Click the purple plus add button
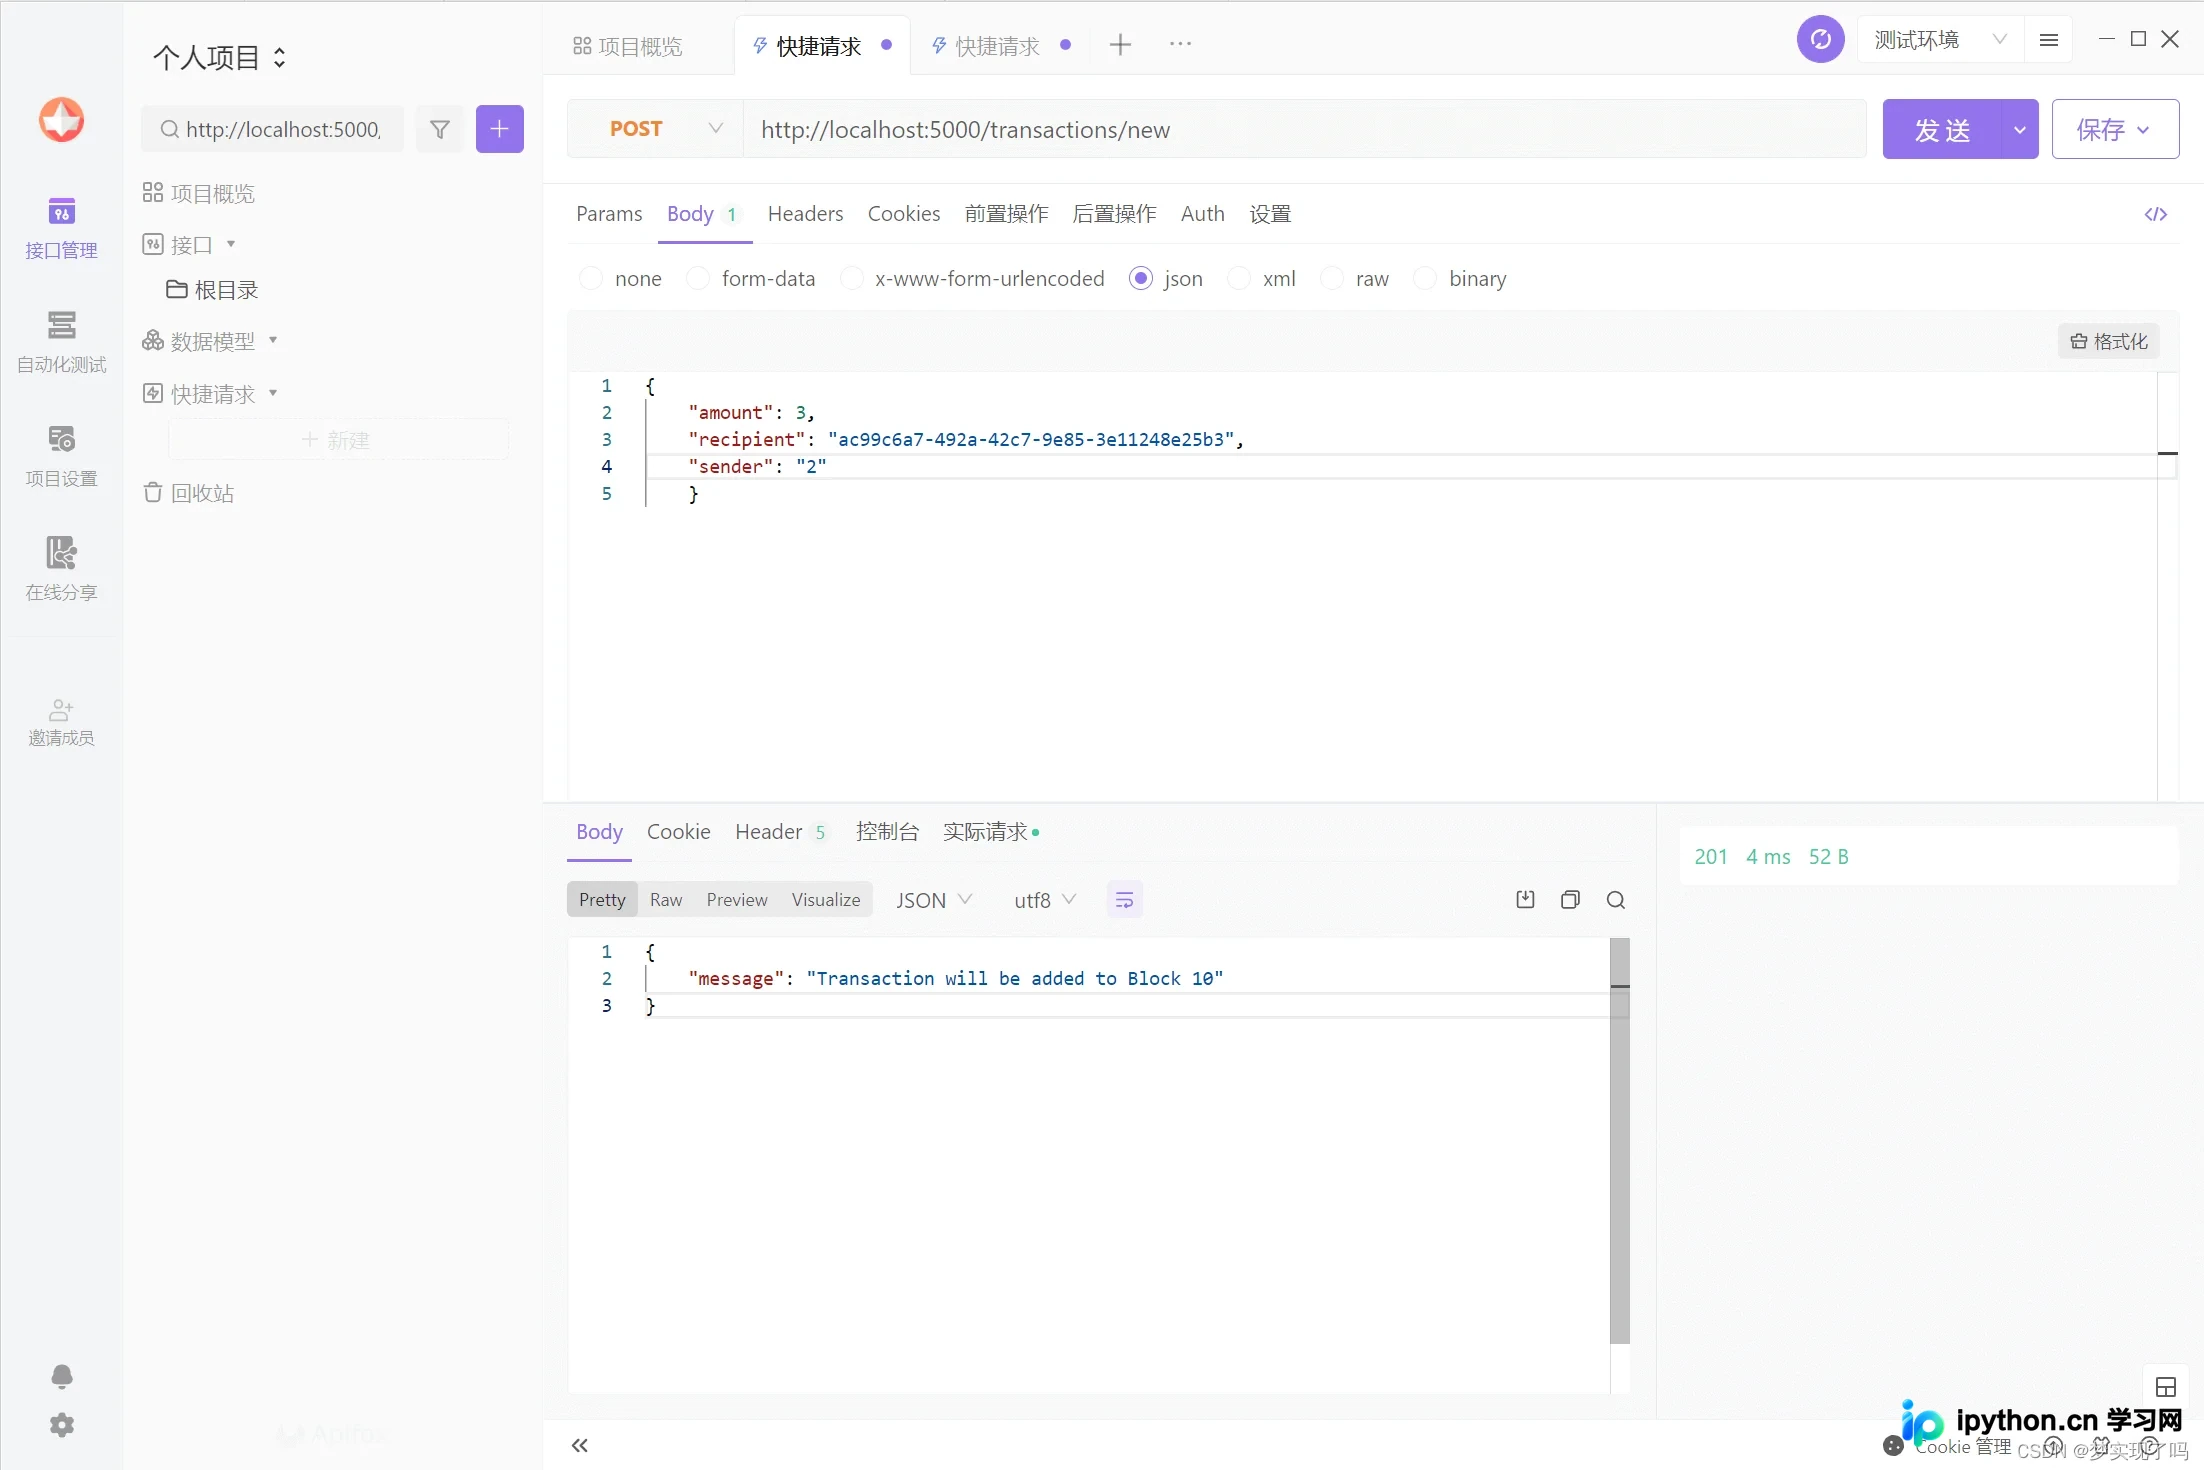The height and width of the screenshot is (1470, 2204). point(500,129)
